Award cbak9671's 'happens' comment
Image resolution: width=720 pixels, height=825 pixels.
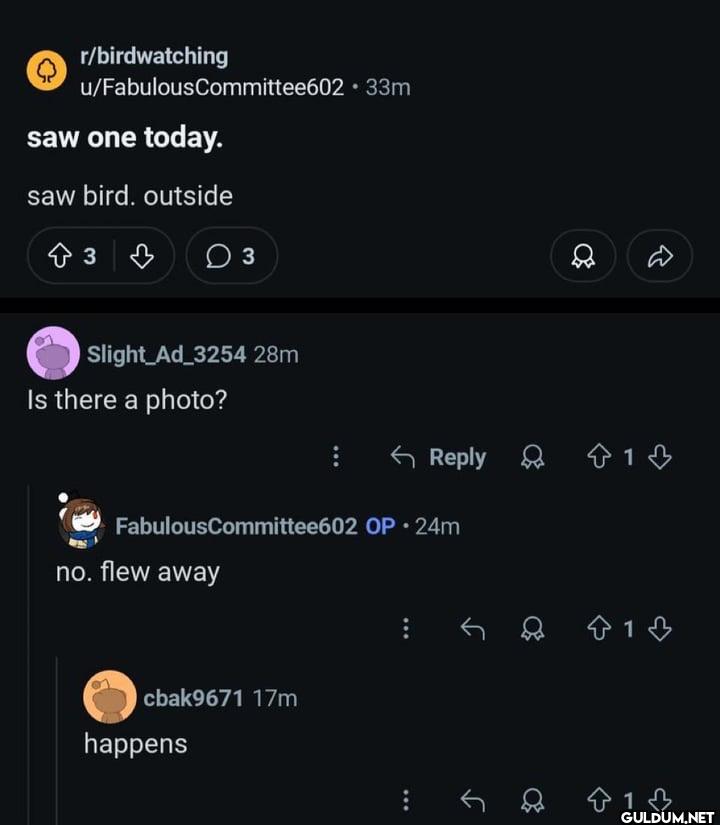coord(534,799)
